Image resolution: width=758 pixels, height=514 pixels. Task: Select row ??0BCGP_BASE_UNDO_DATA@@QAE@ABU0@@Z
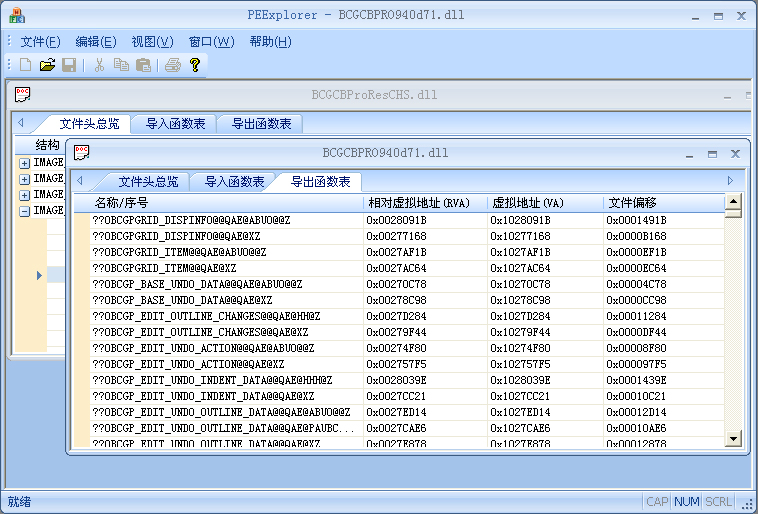407,284
